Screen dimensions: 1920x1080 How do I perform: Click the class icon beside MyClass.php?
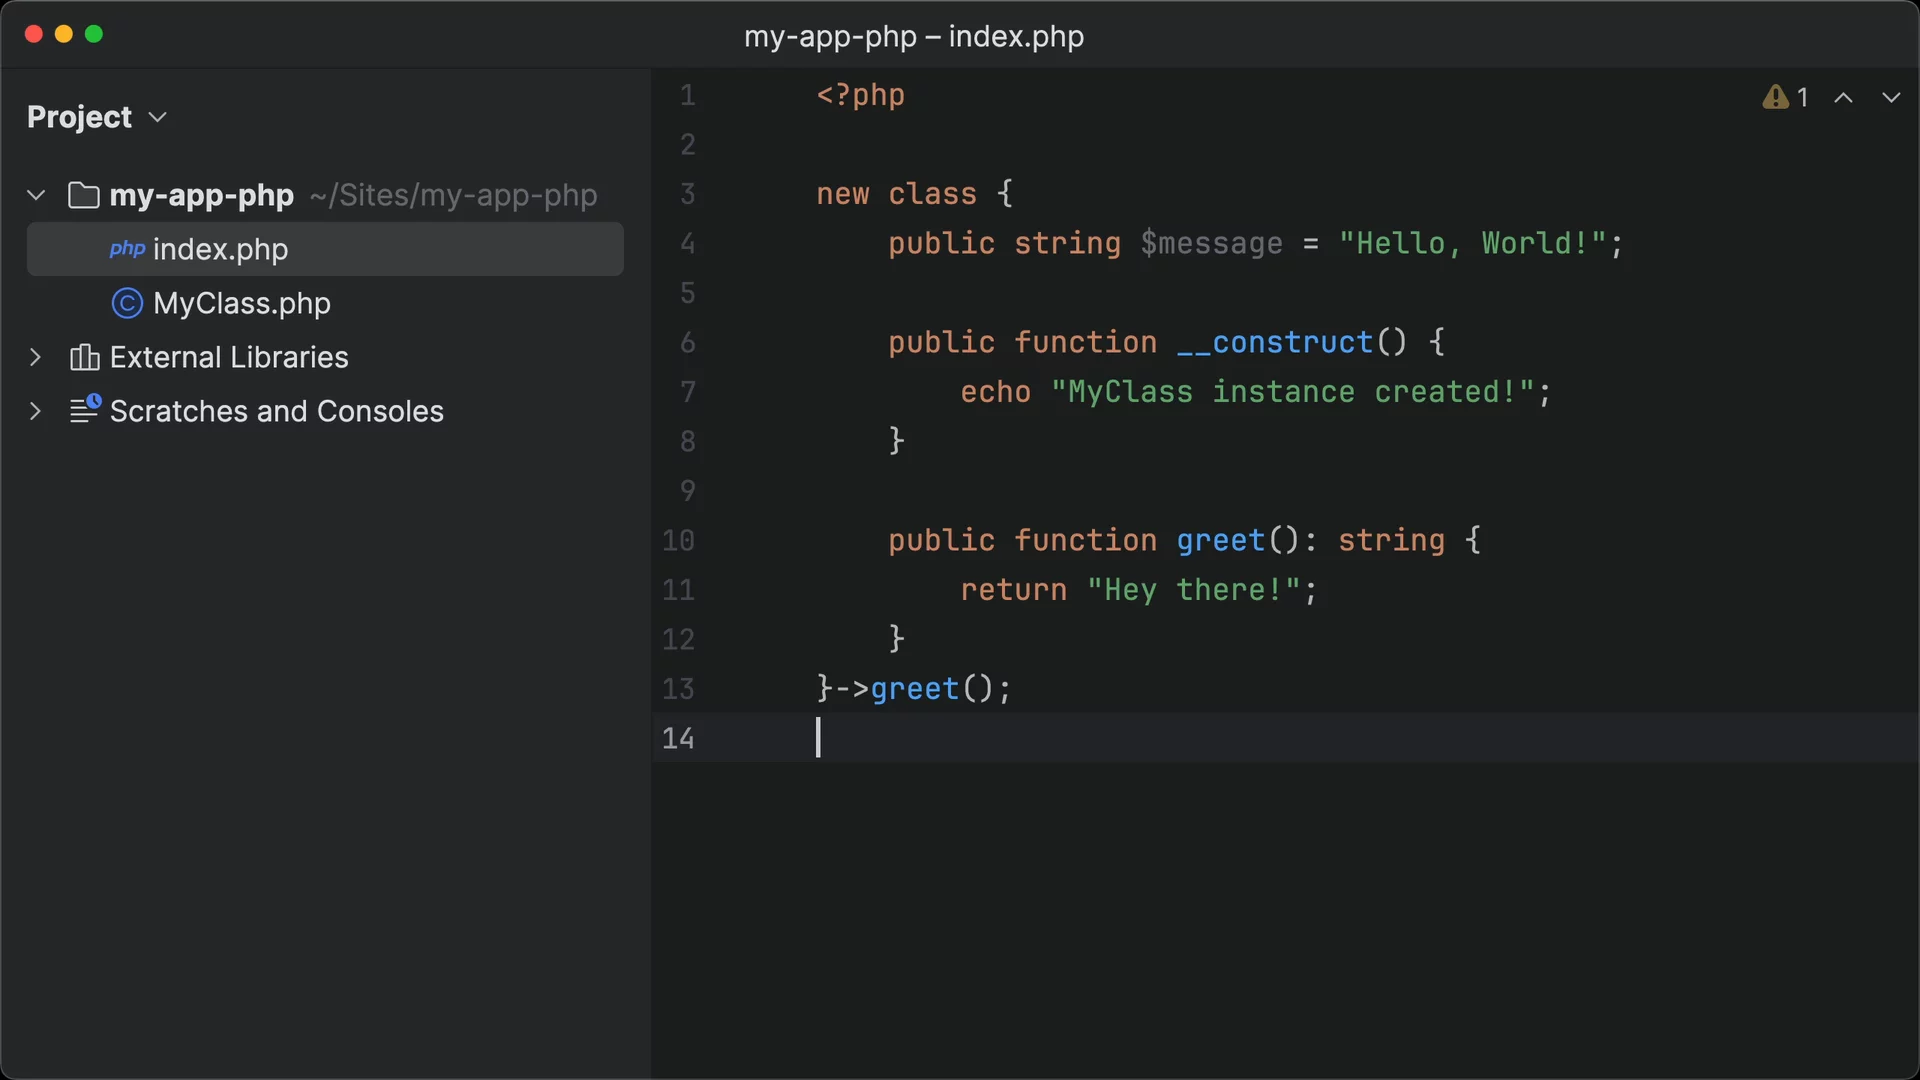coord(127,303)
